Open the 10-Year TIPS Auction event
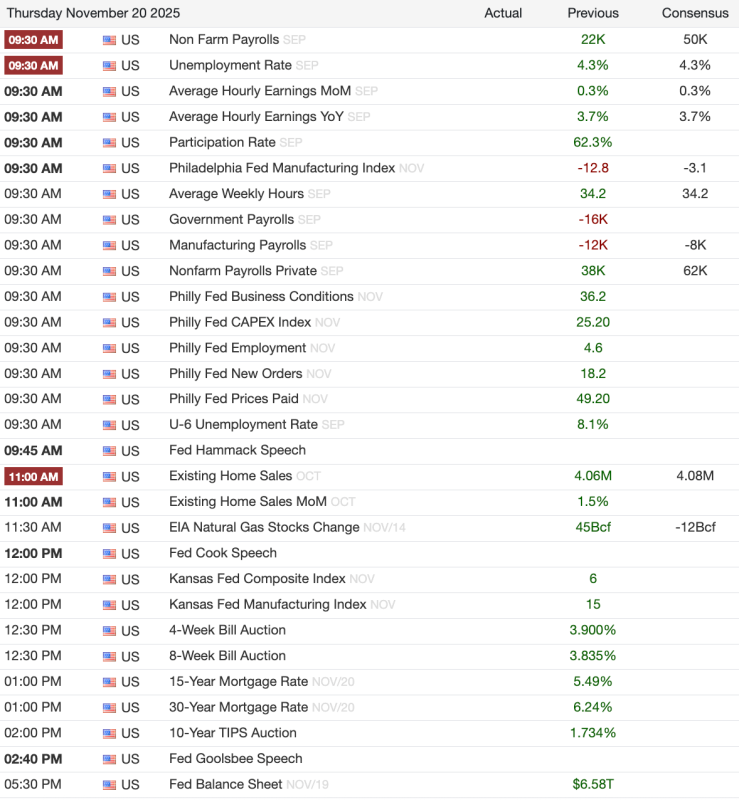 coord(233,733)
